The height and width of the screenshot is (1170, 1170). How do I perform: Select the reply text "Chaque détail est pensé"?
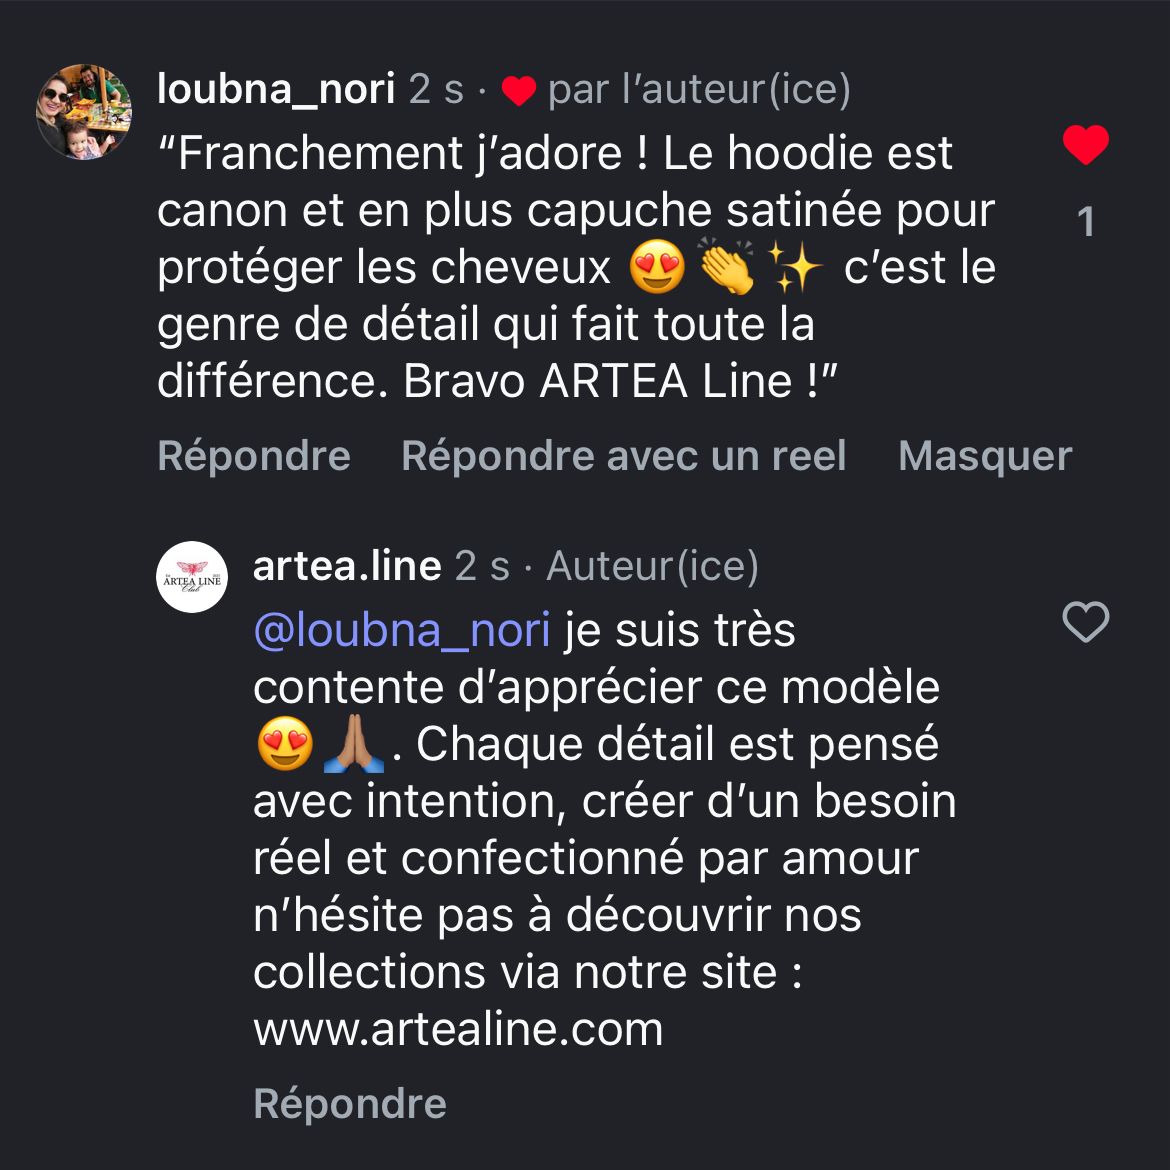point(677,745)
